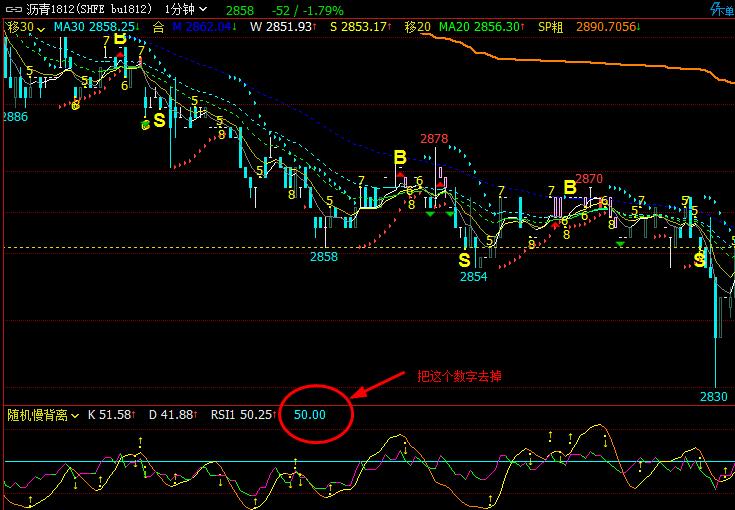Select the cyan 50.00 number in sub-chart header
Image resolution: width=735 pixels, height=510 pixels.
tap(310, 415)
